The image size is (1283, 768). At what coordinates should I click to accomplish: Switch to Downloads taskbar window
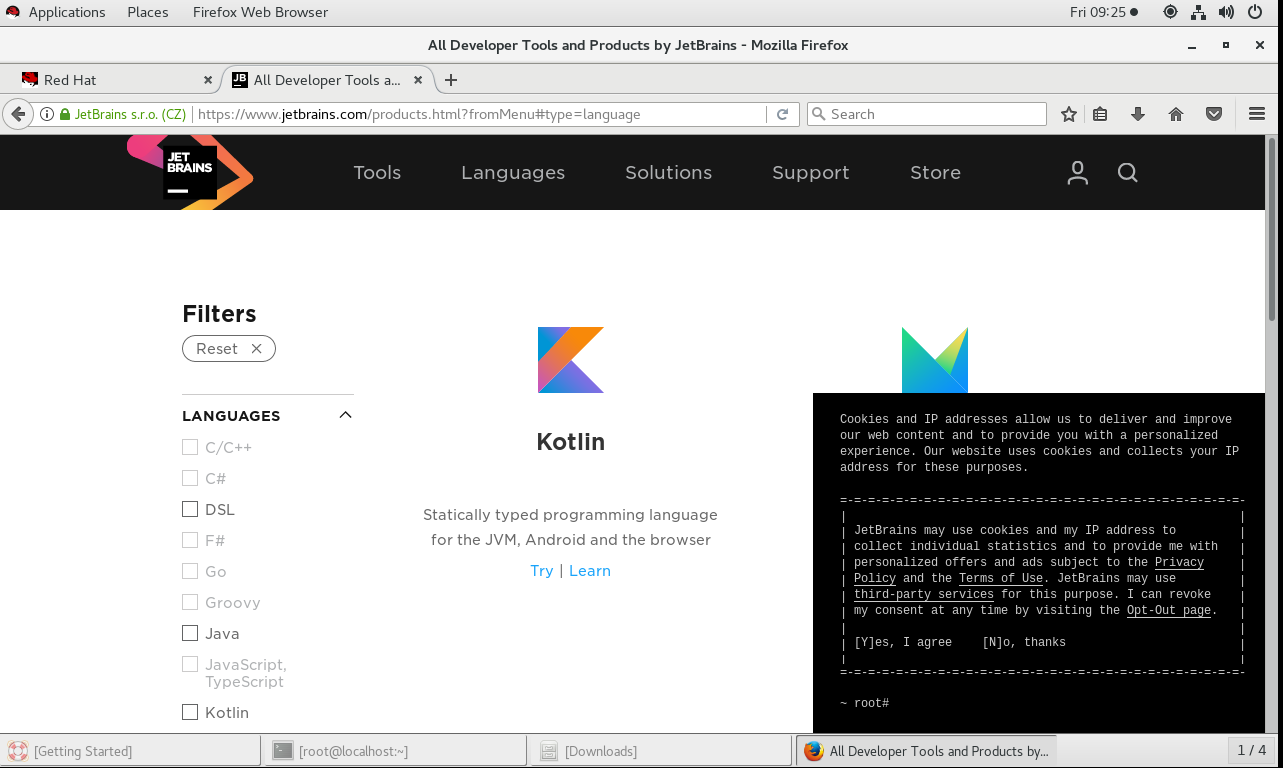coord(661,751)
